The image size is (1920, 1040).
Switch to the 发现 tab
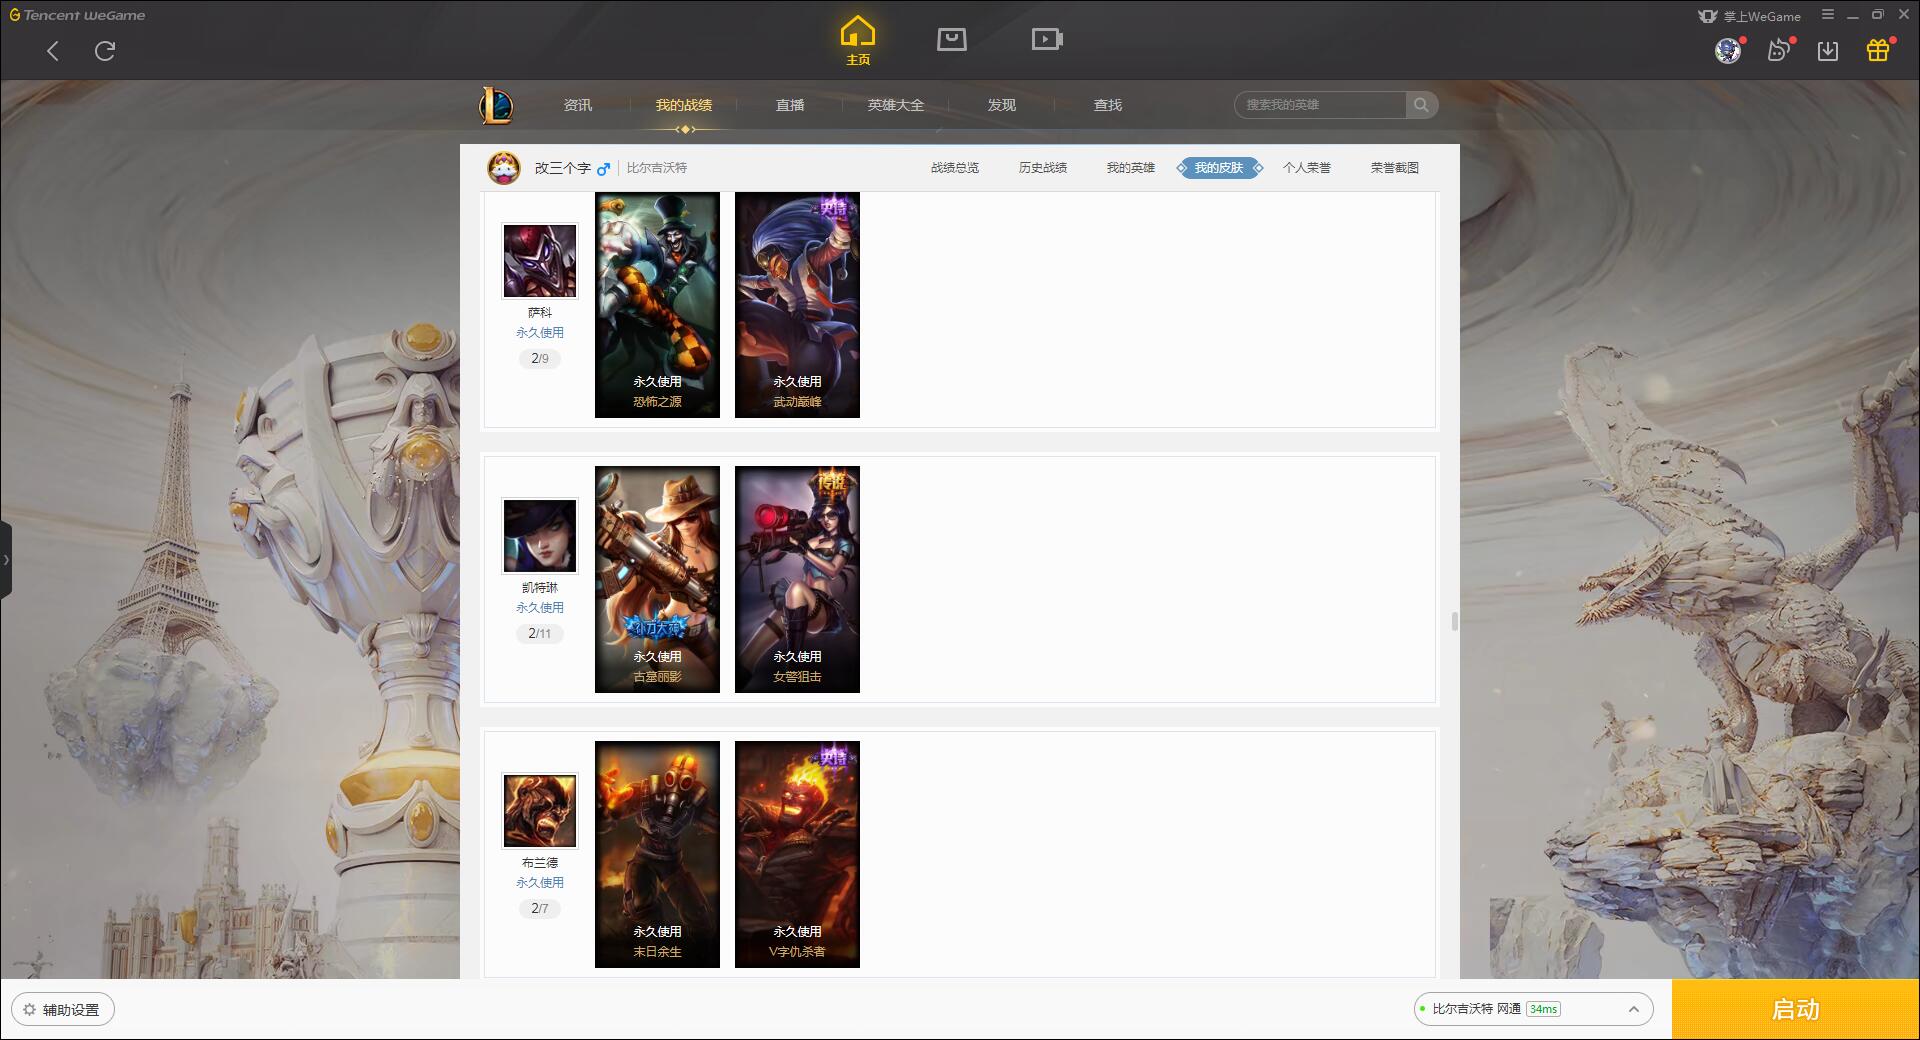1002,105
